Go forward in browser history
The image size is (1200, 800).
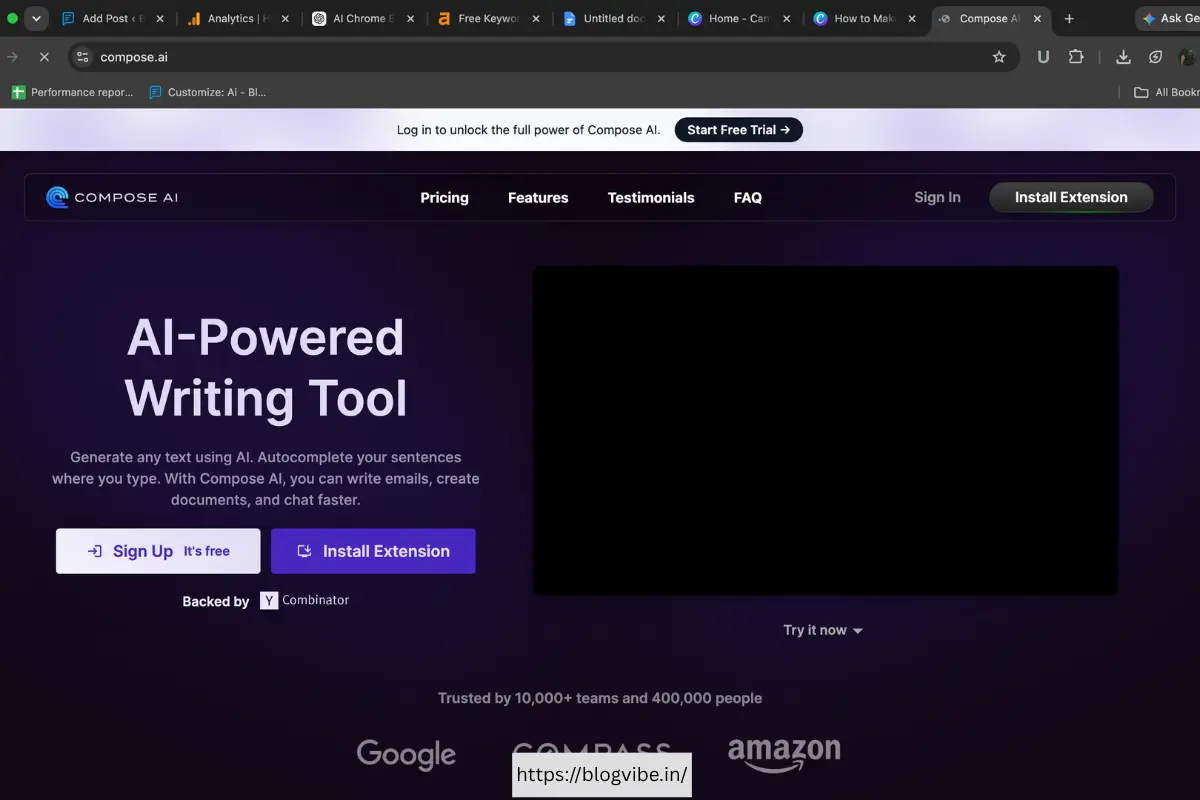point(13,57)
